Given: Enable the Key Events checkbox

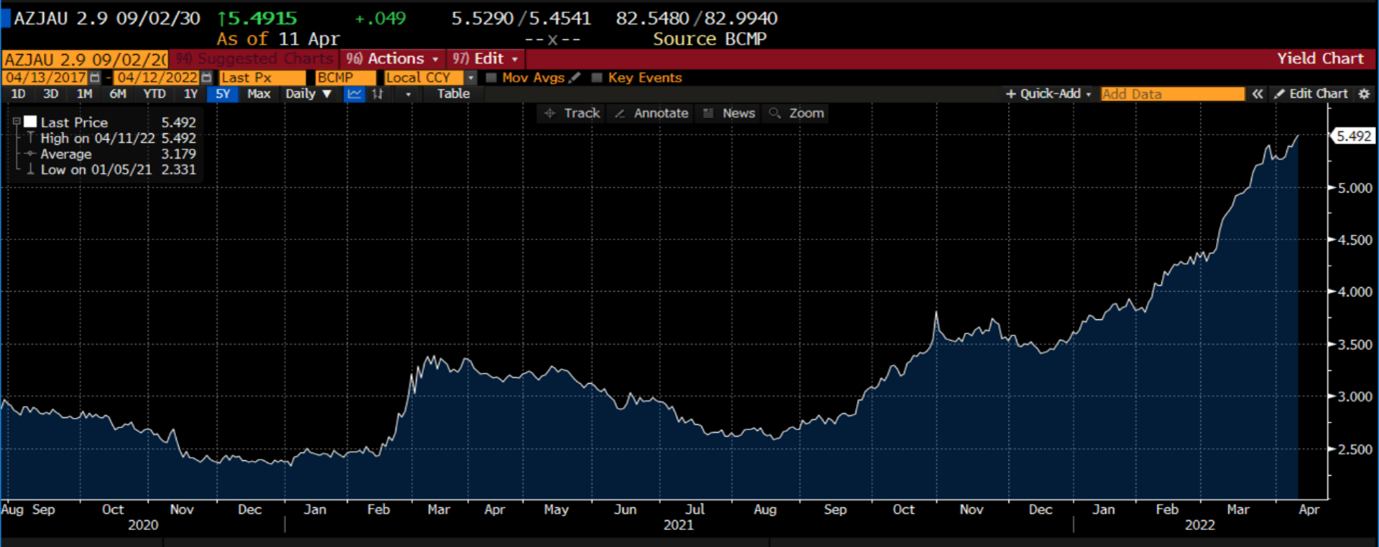Looking at the screenshot, I should 597,78.
